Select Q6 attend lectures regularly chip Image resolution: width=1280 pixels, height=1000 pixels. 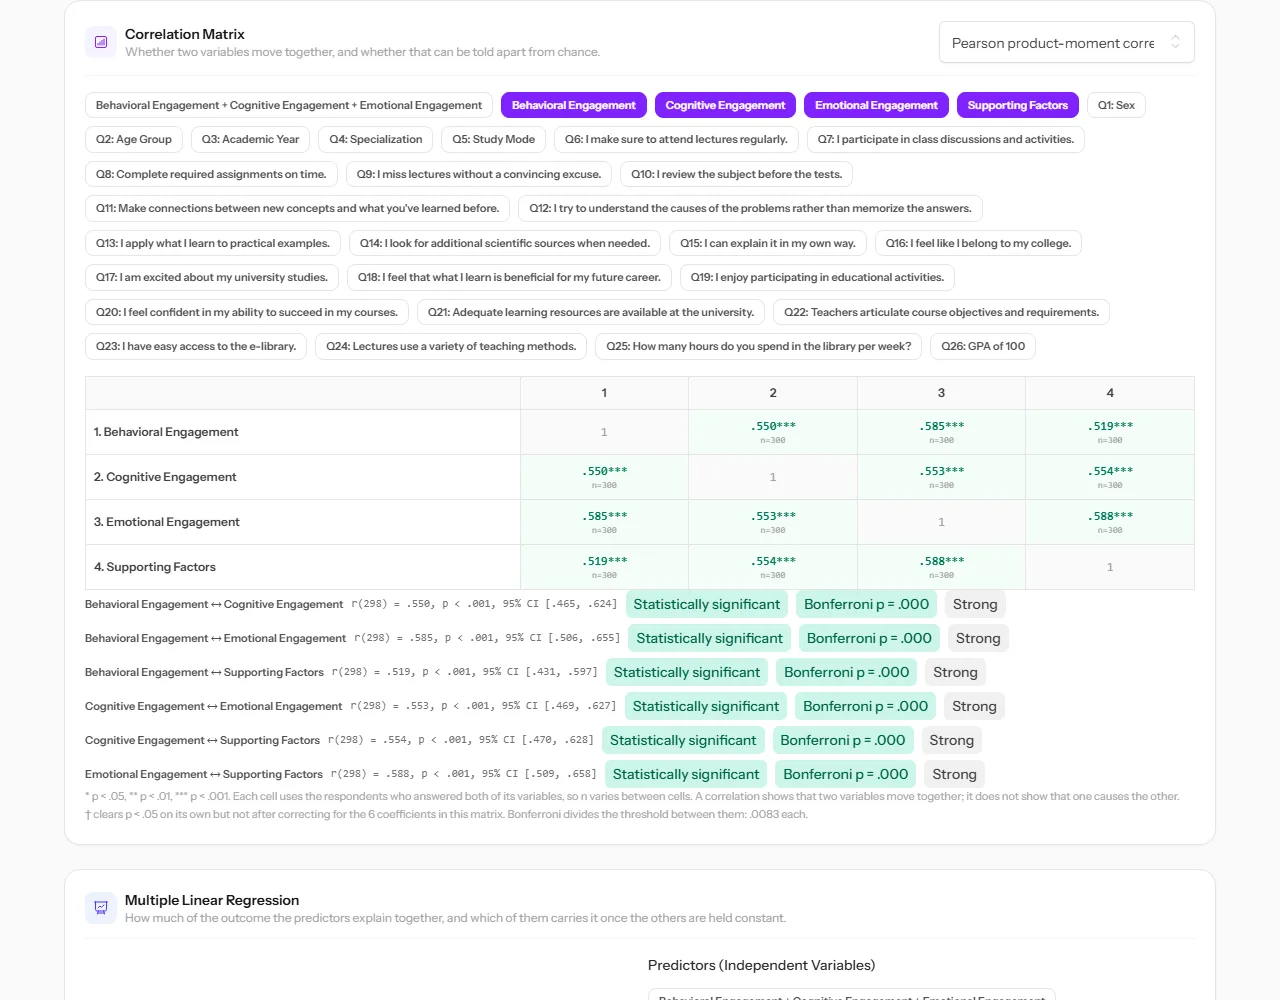(x=676, y=139)
